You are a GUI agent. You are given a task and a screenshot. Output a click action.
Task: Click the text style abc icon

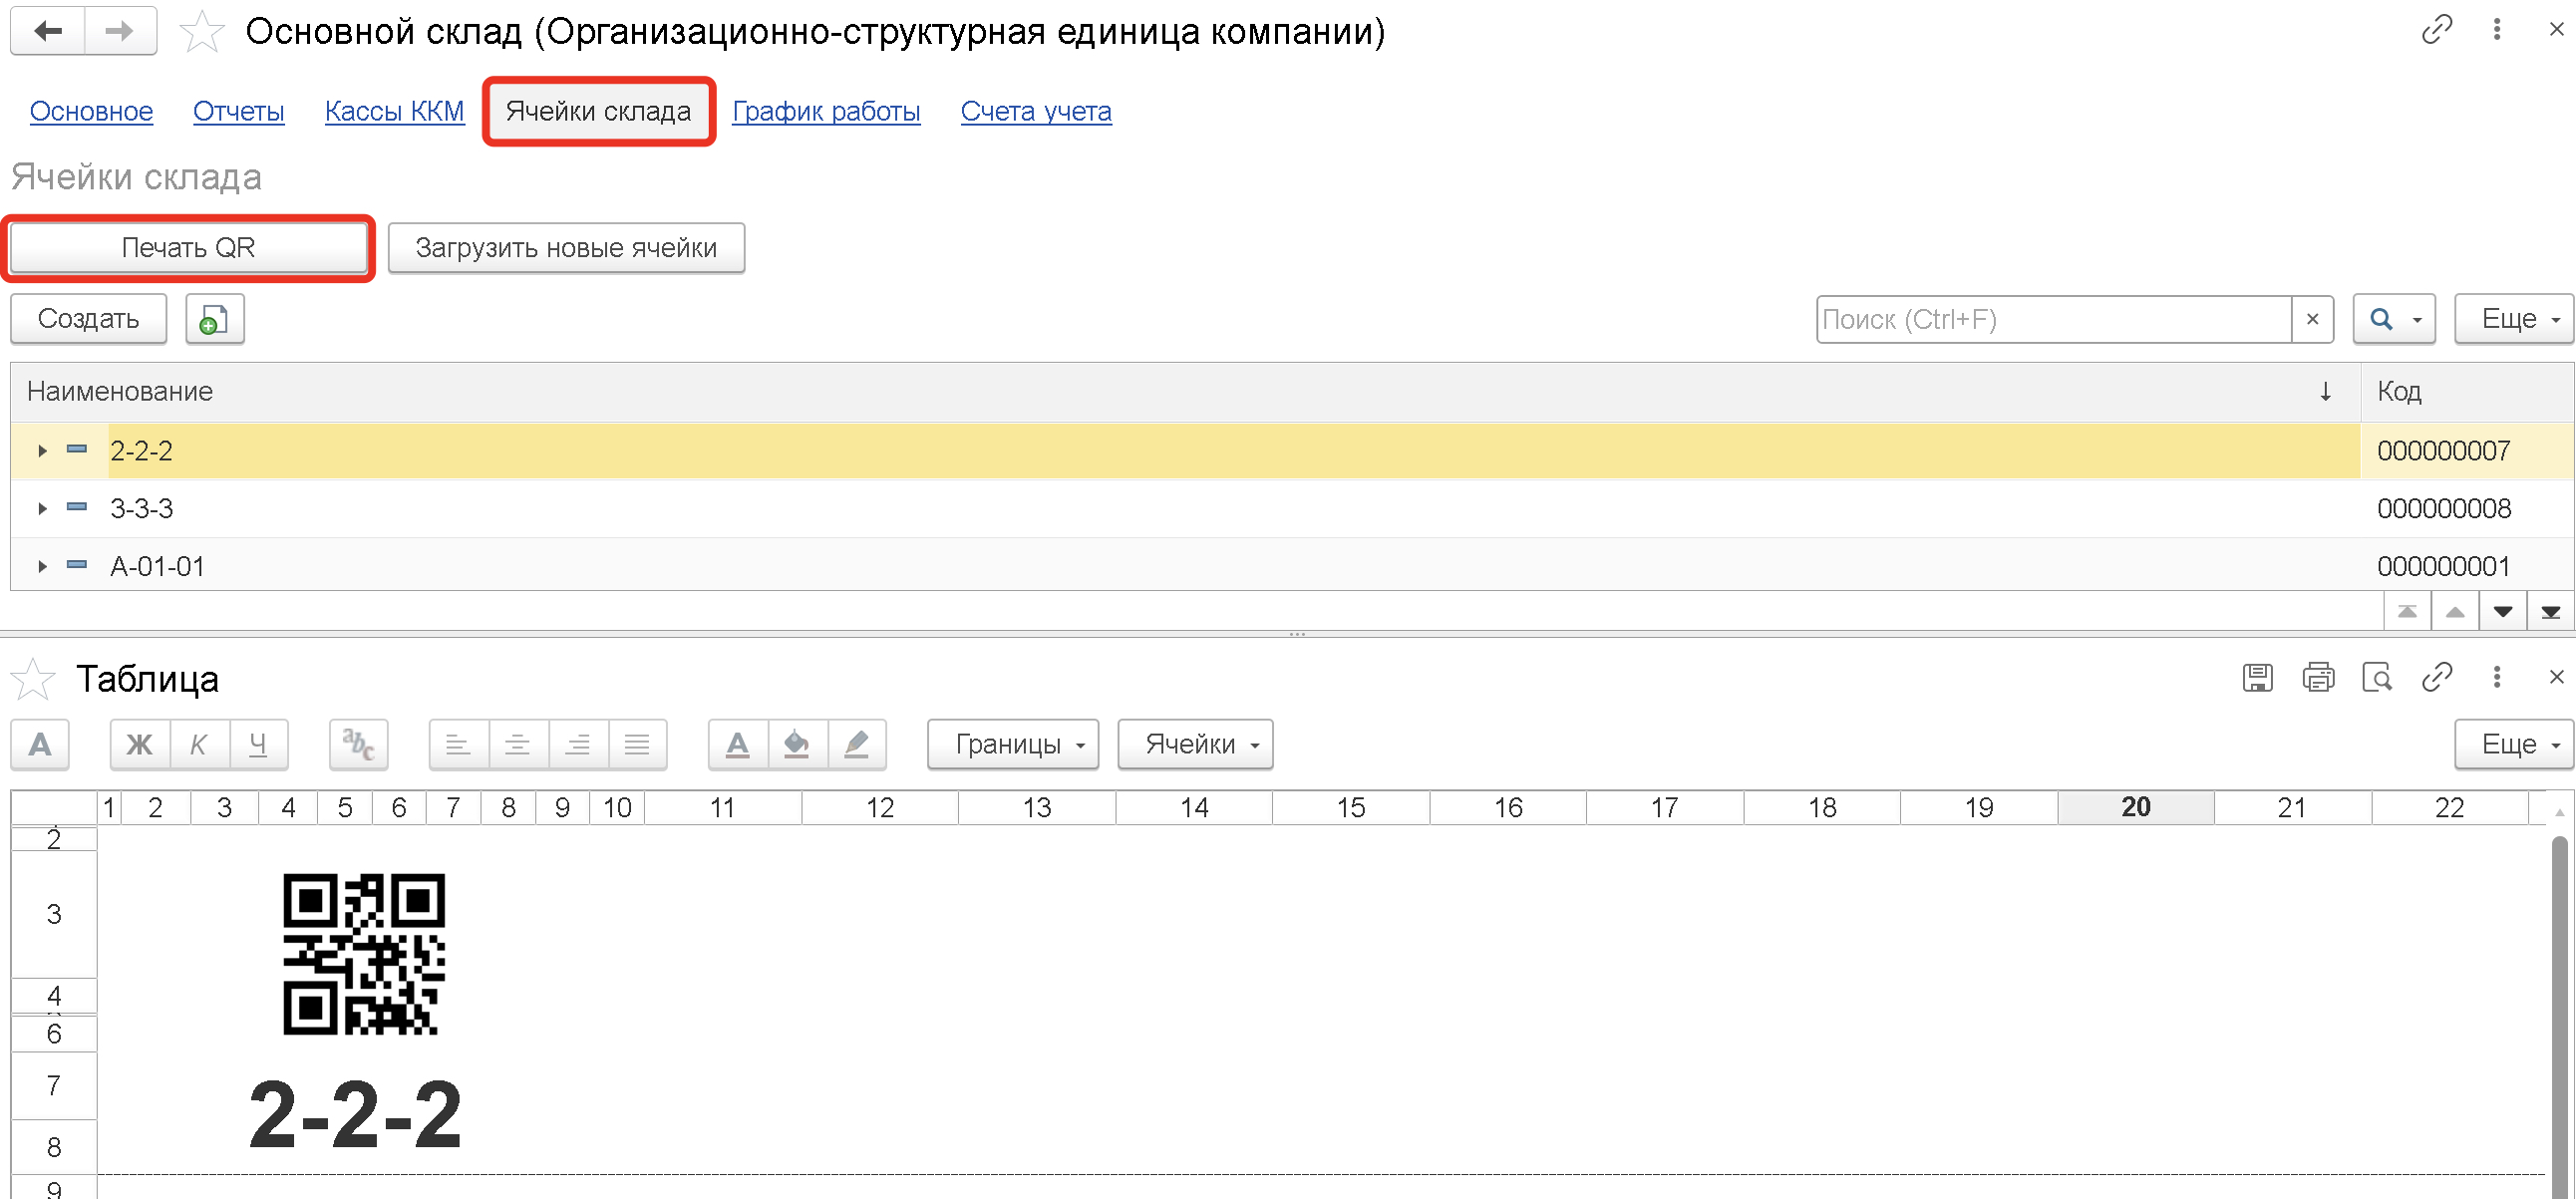coord(358,744)
